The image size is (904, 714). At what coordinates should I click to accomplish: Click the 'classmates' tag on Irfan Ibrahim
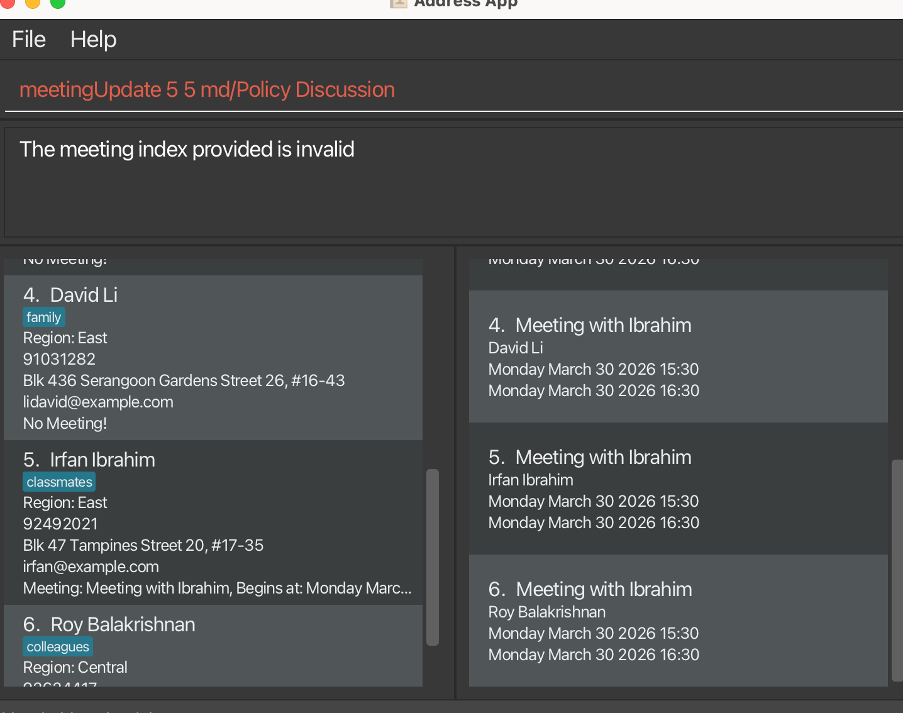click(59, 482)
